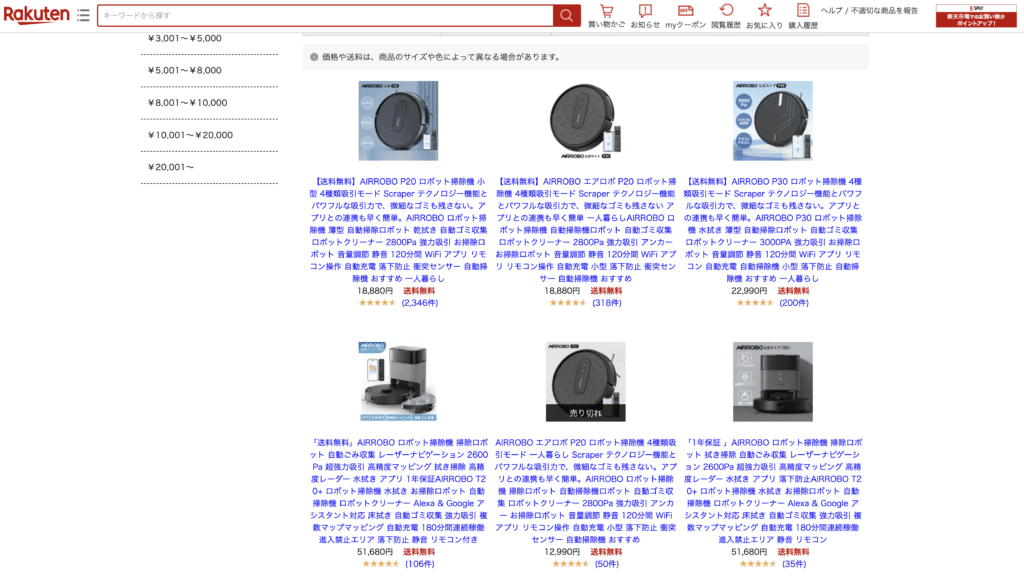This screenshot has width=1024, height=580.
Task: Open AIRROBO エアロボ P20 thumbnail with 318 reviews
Action: pos(585,121)
